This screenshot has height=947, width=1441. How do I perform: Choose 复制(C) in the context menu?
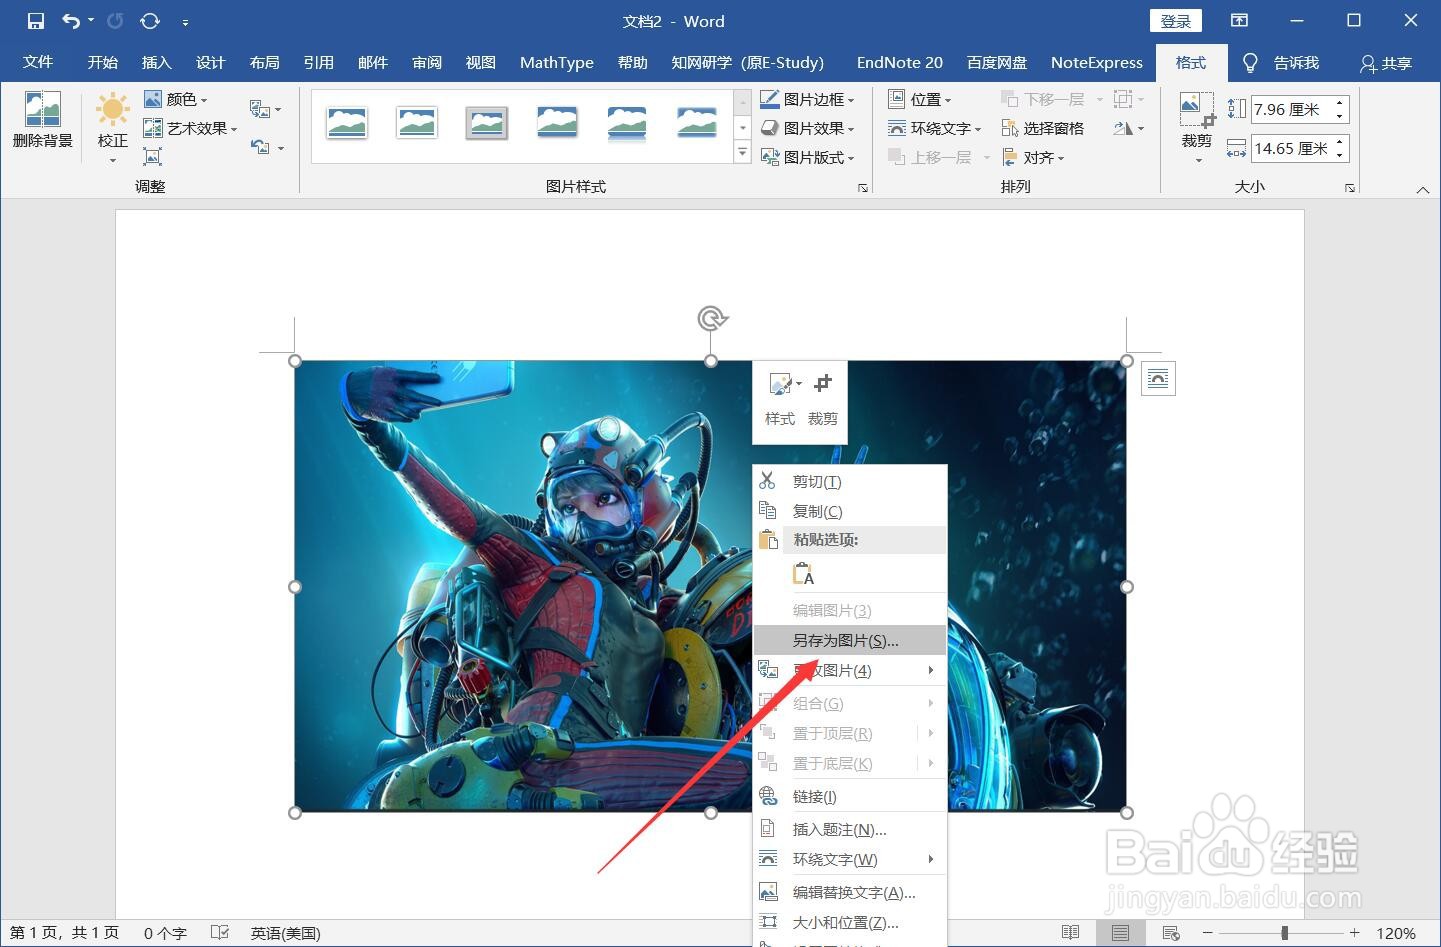pos(850,511)
